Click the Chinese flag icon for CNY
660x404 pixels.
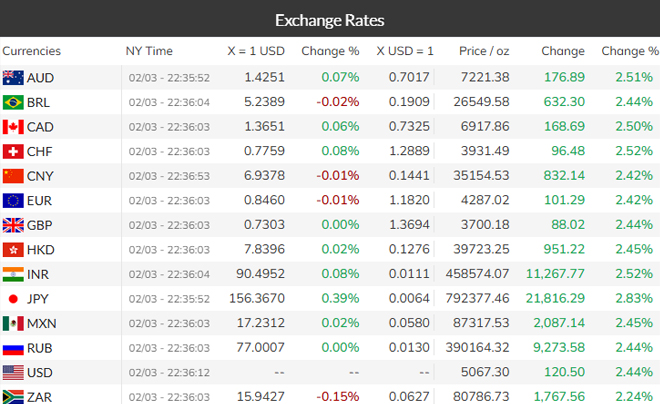13,176
